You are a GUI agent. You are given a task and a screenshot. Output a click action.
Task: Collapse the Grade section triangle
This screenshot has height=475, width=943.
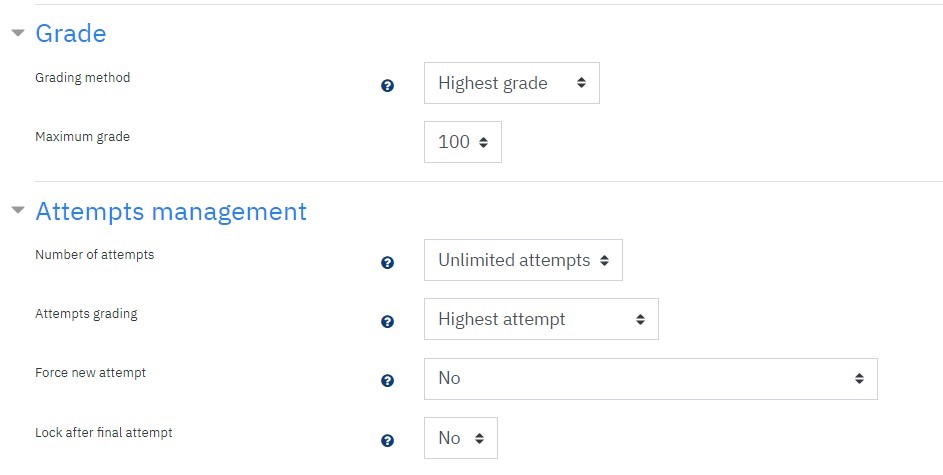click(x=18, y=32)
